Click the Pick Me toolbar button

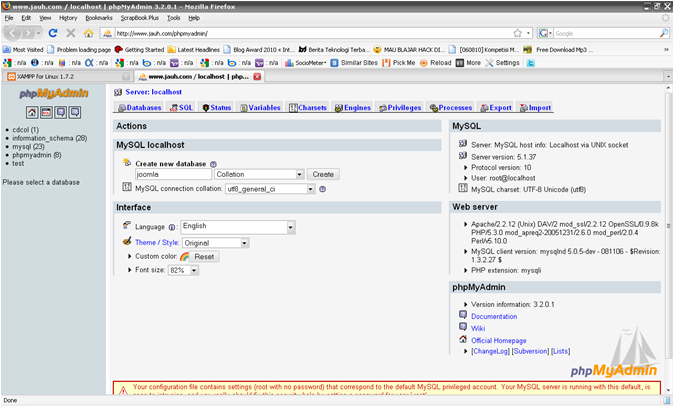point(399,63)
